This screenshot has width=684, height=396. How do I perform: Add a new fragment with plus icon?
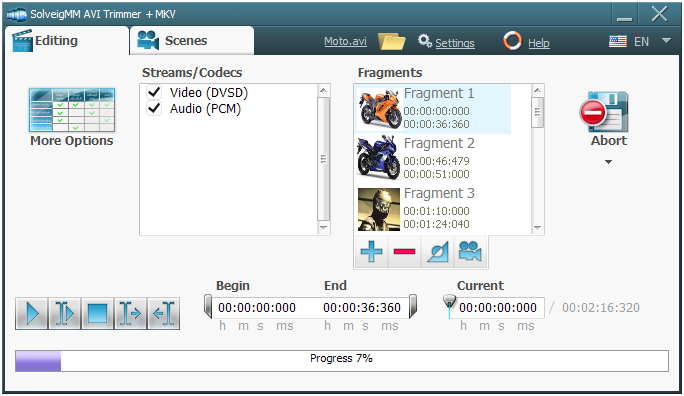(x=371, y=252)
